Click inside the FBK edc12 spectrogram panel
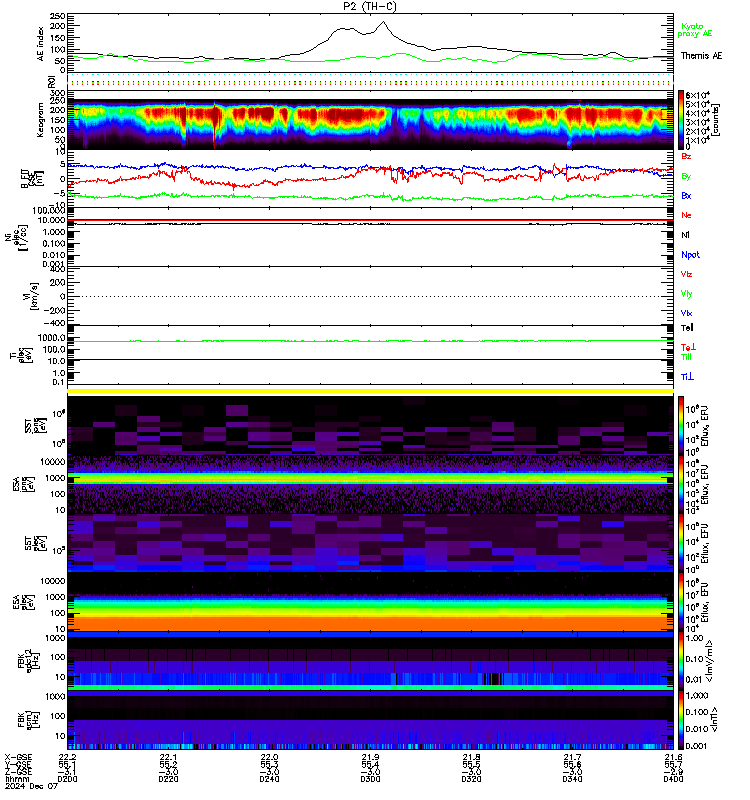750x800 pixels. click(370, 661)
